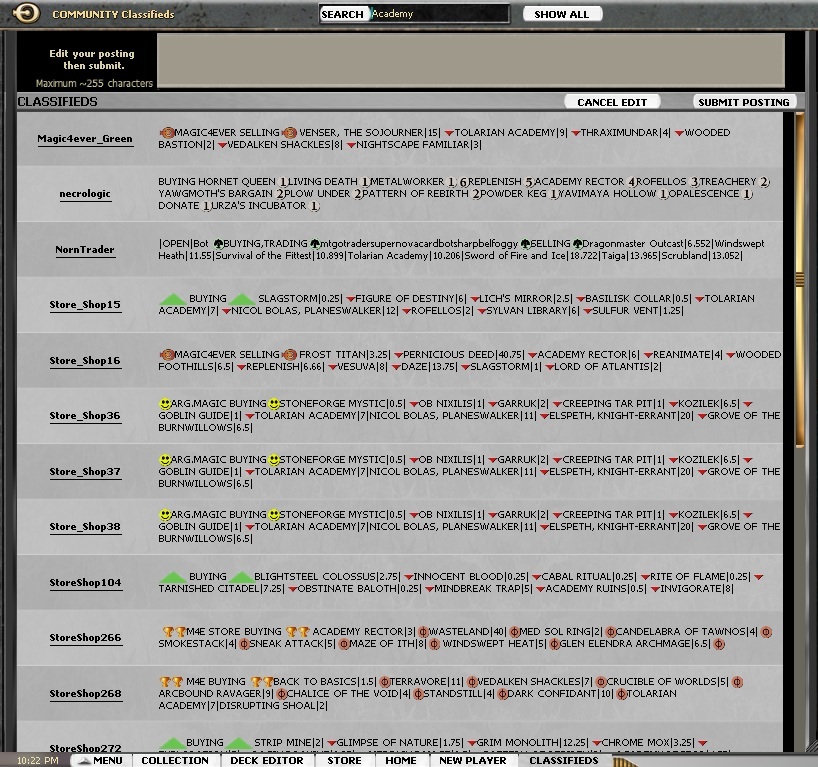Switch to the COLLECTION tab
This screenshot has width=818, height=767.
(175, 760)
